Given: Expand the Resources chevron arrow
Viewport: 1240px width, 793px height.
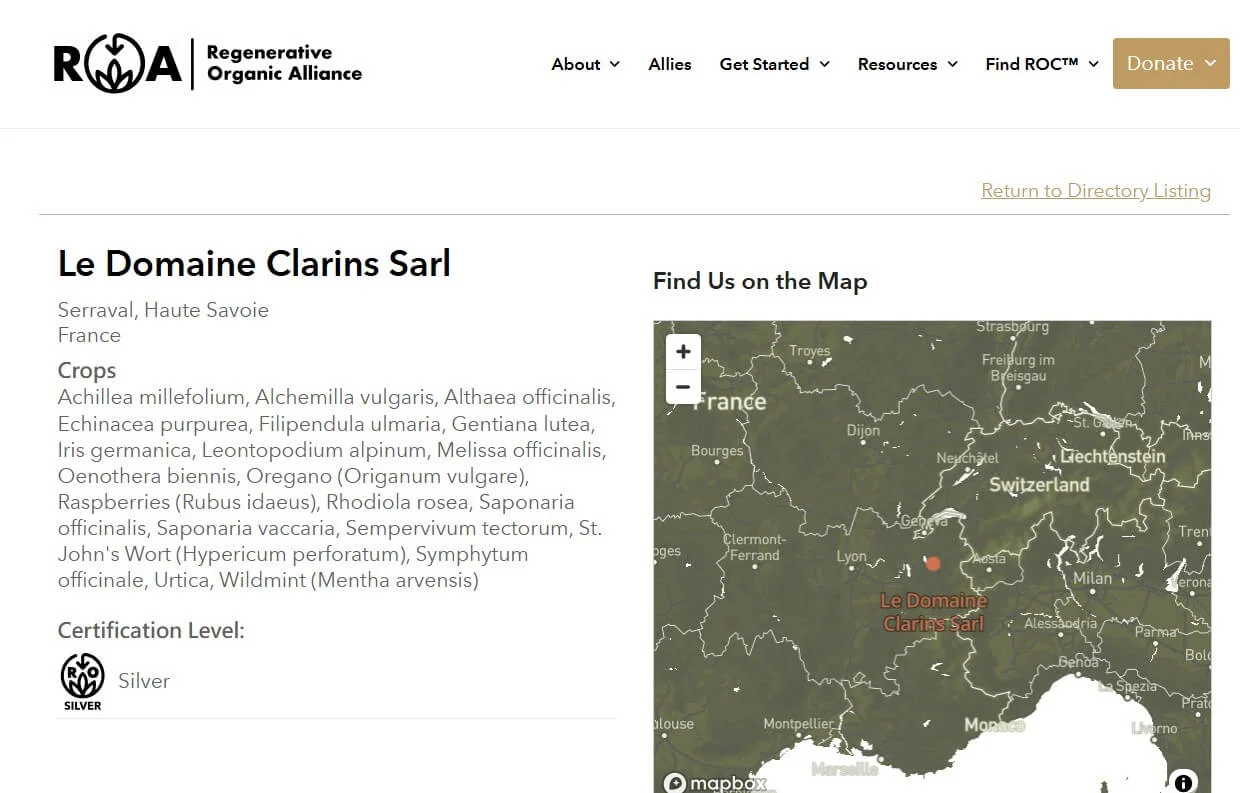Looking at the screenshot, I should pos(952,64).
